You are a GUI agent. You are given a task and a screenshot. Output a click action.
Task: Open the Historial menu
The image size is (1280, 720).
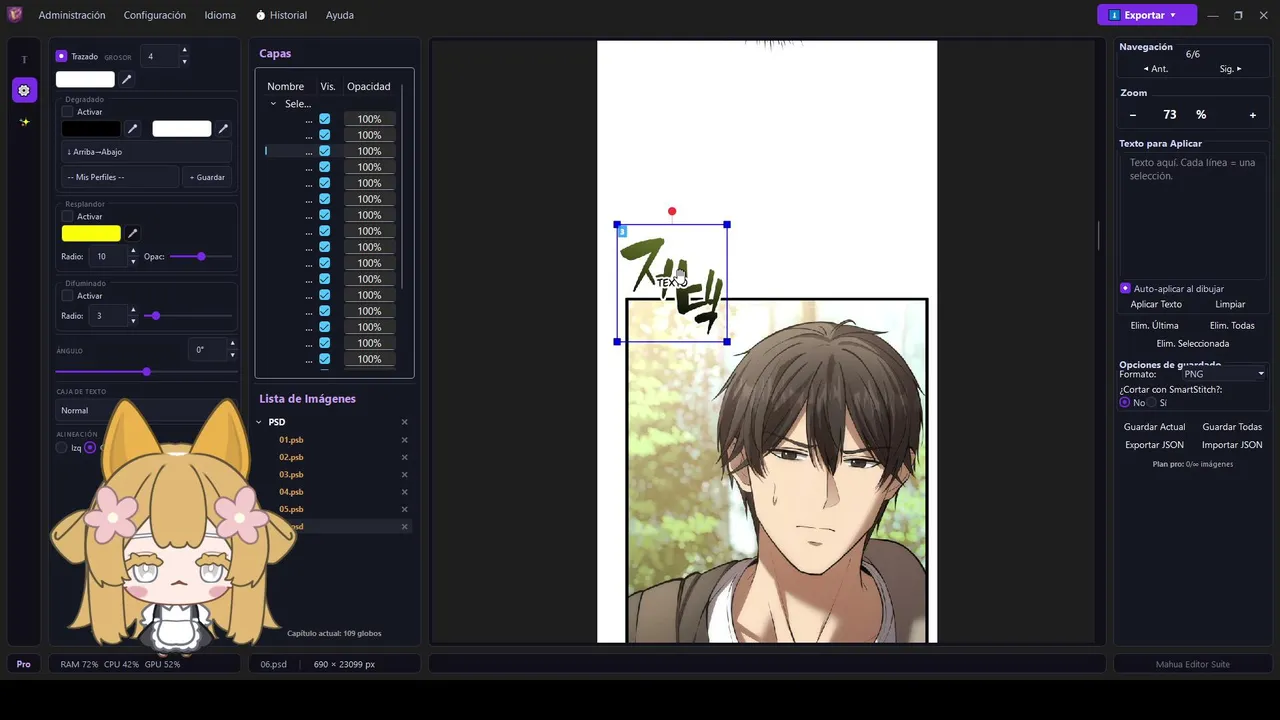281,15
